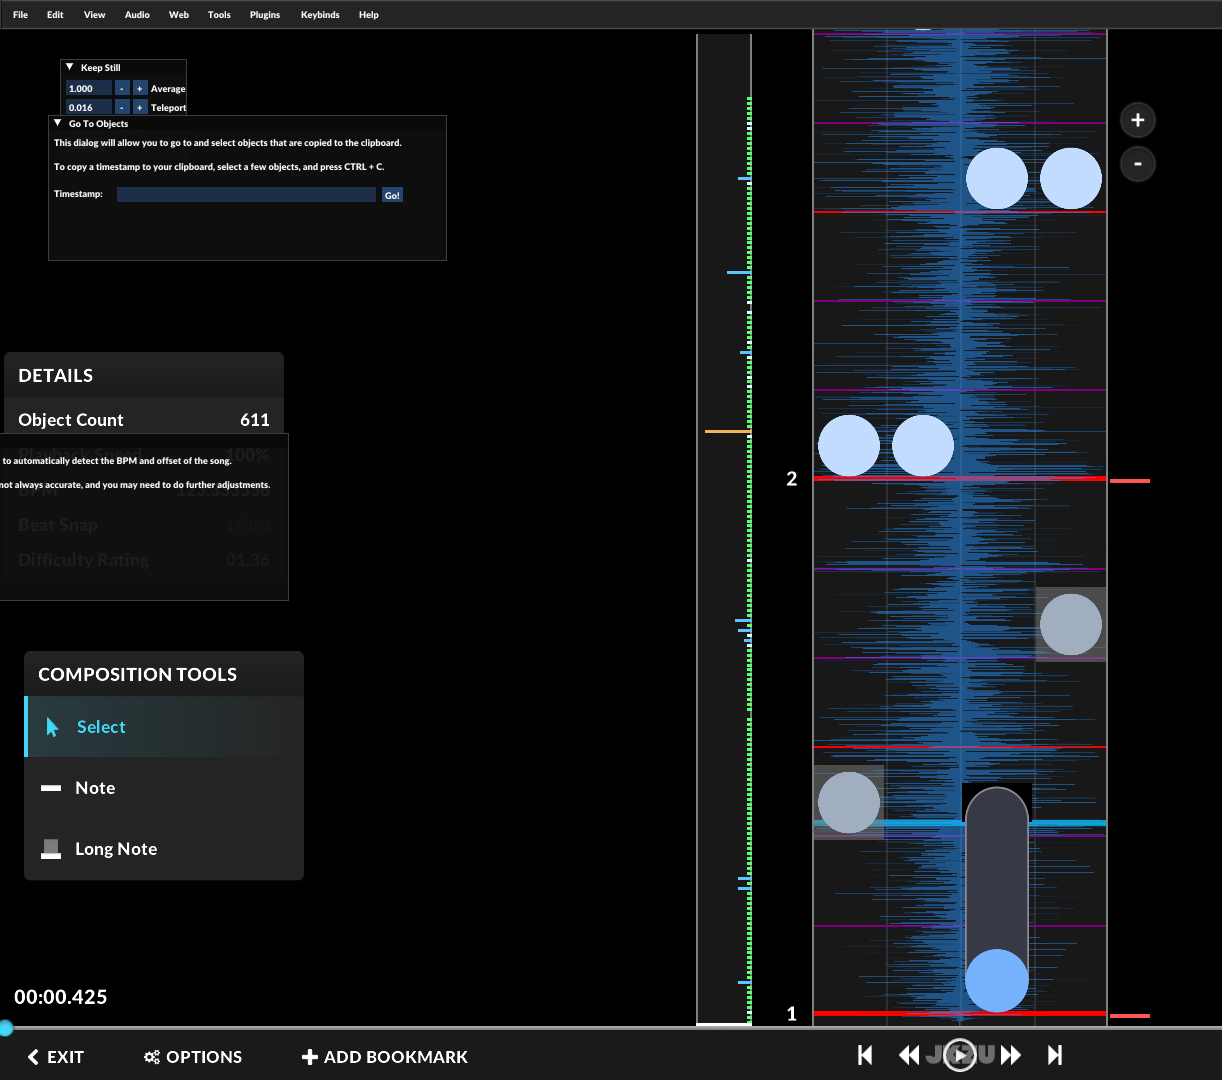The width and height of the screenshot is (1222, 1080).
Task: Click Add Bookmark
Action: [385, 1057]
